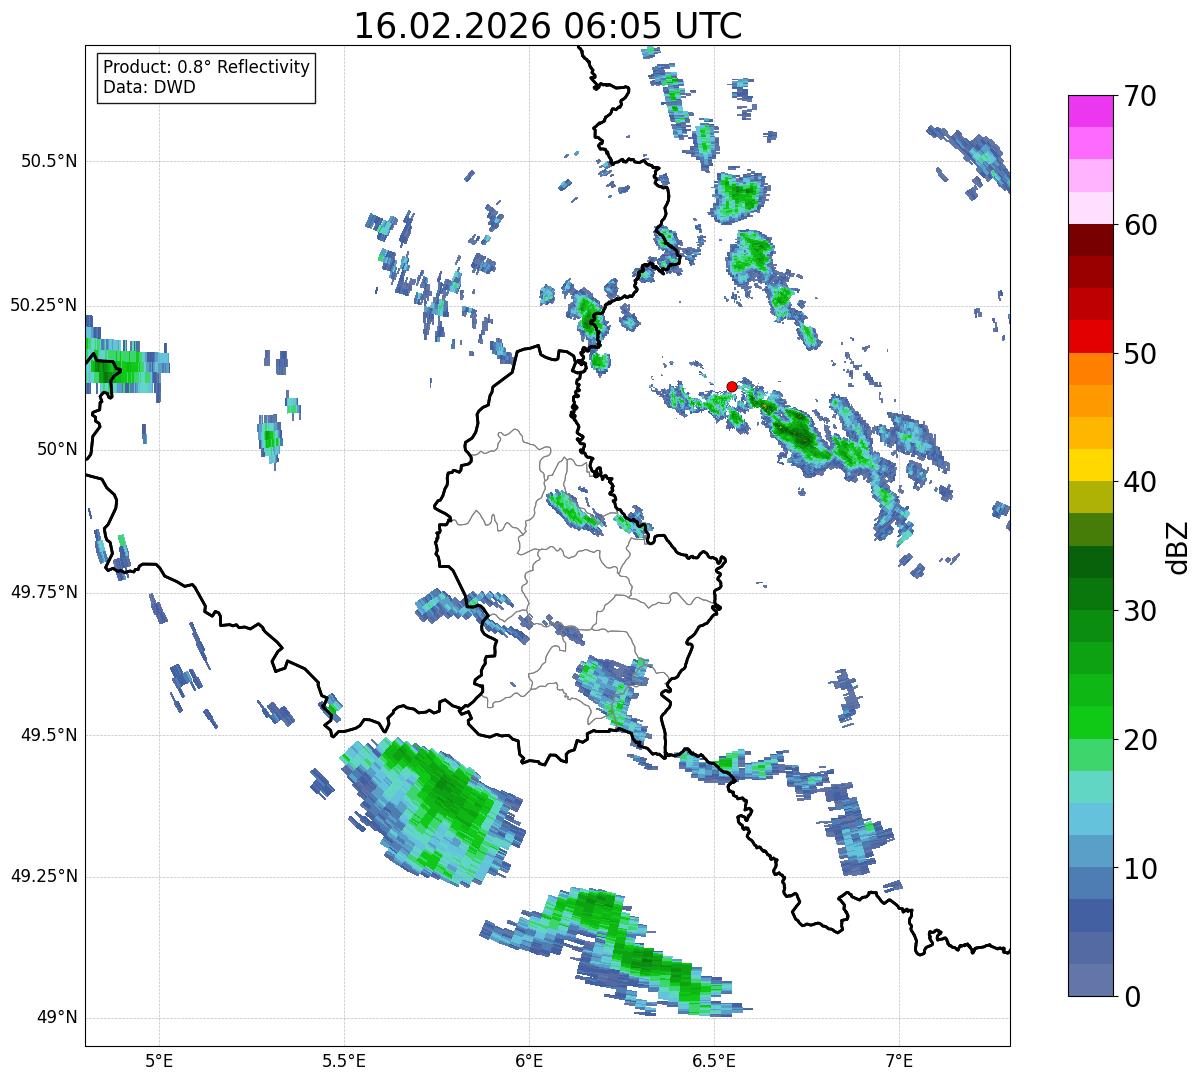Pick the orange swatch at 50 dBZ

pyautogui.click(x=1090, y=369)
